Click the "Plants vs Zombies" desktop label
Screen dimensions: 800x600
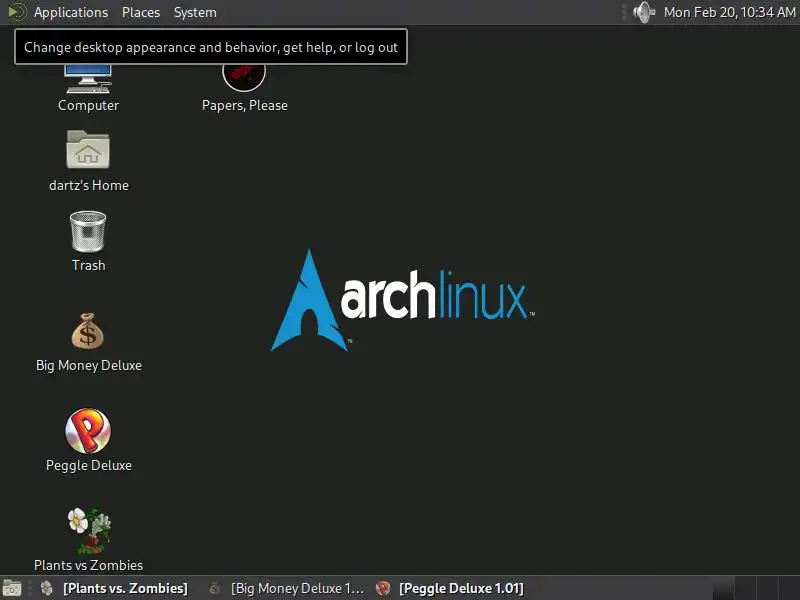click(x=89, y=565)
